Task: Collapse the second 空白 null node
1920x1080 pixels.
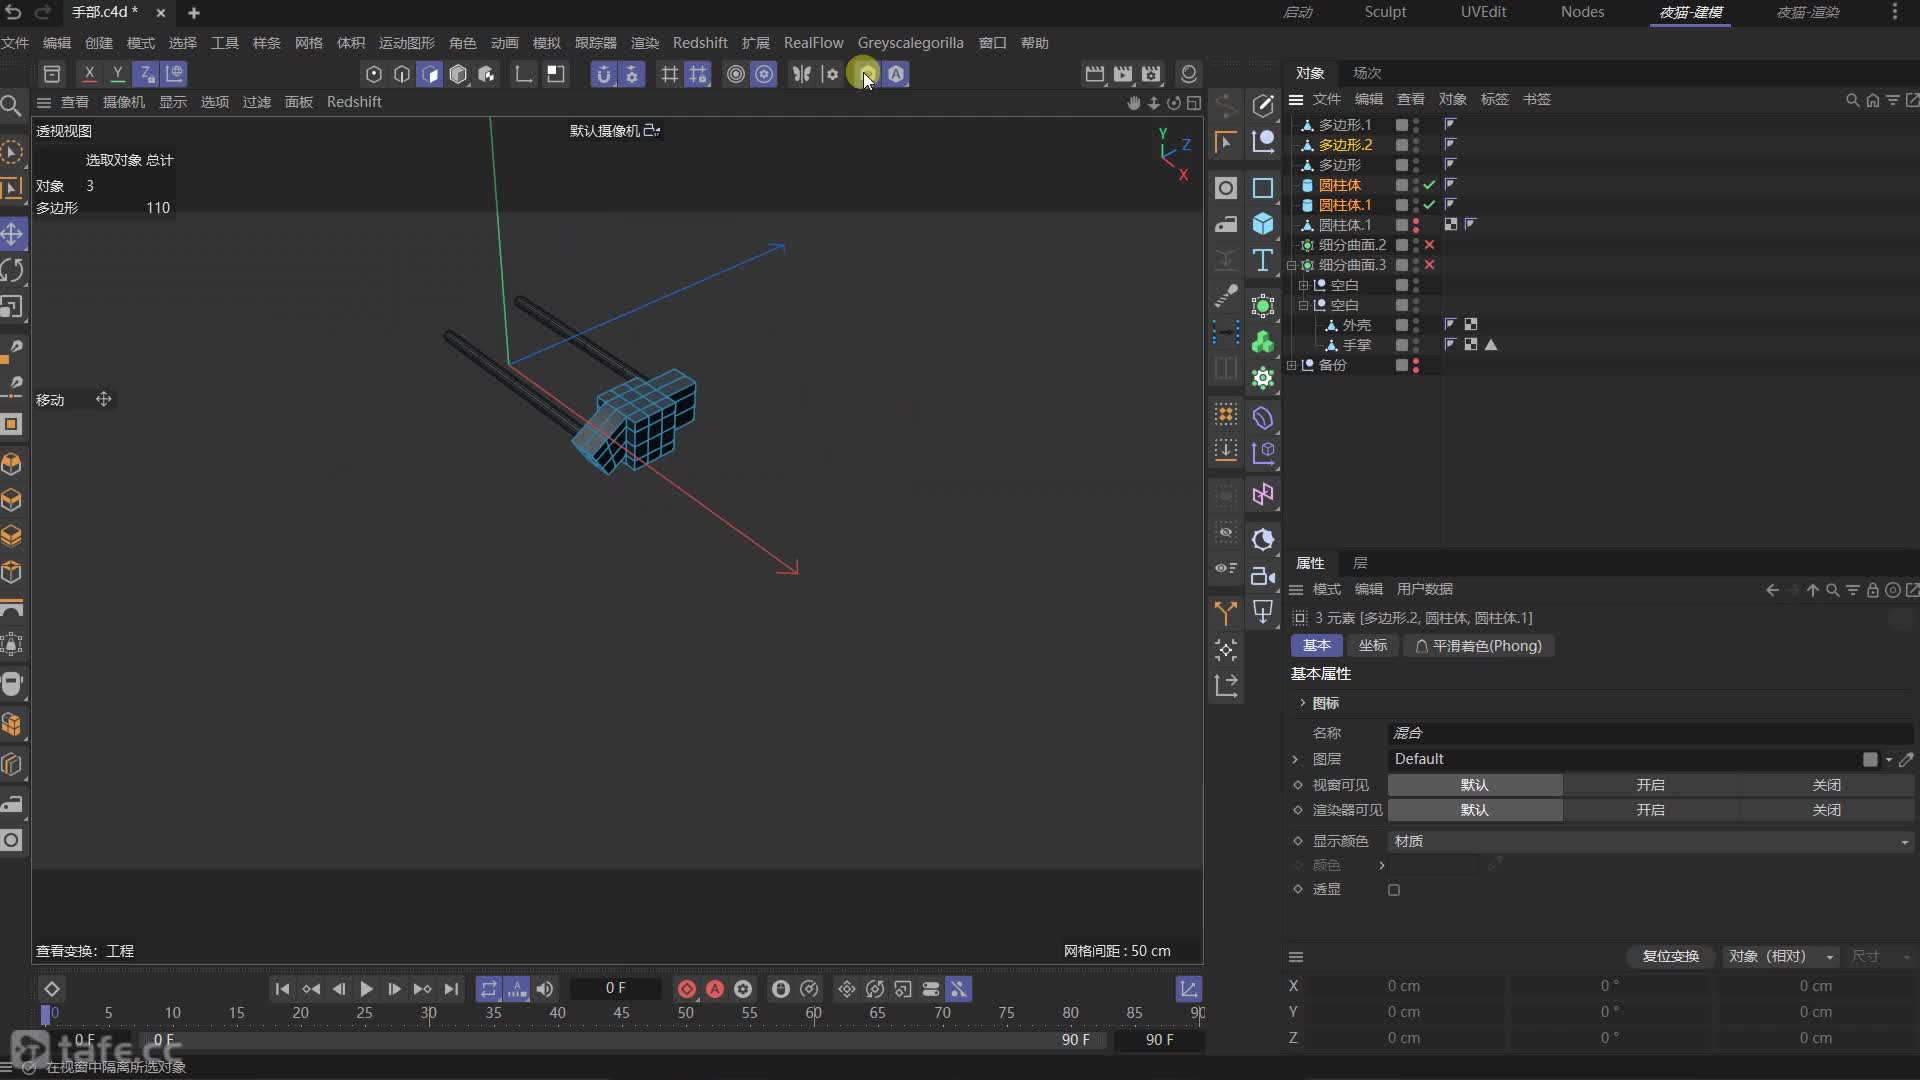Action: pos(1303,305)
